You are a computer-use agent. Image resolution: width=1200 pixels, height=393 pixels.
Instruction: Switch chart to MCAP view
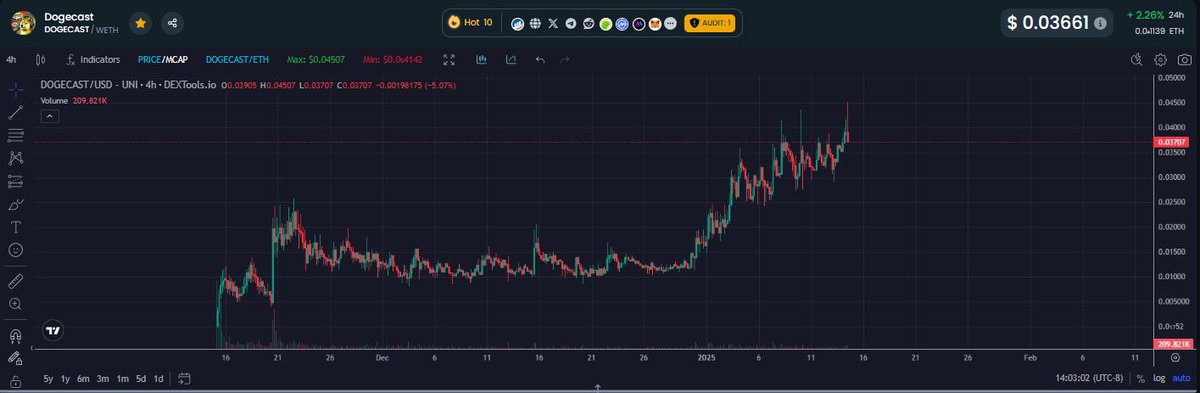[x=177, y=60]
